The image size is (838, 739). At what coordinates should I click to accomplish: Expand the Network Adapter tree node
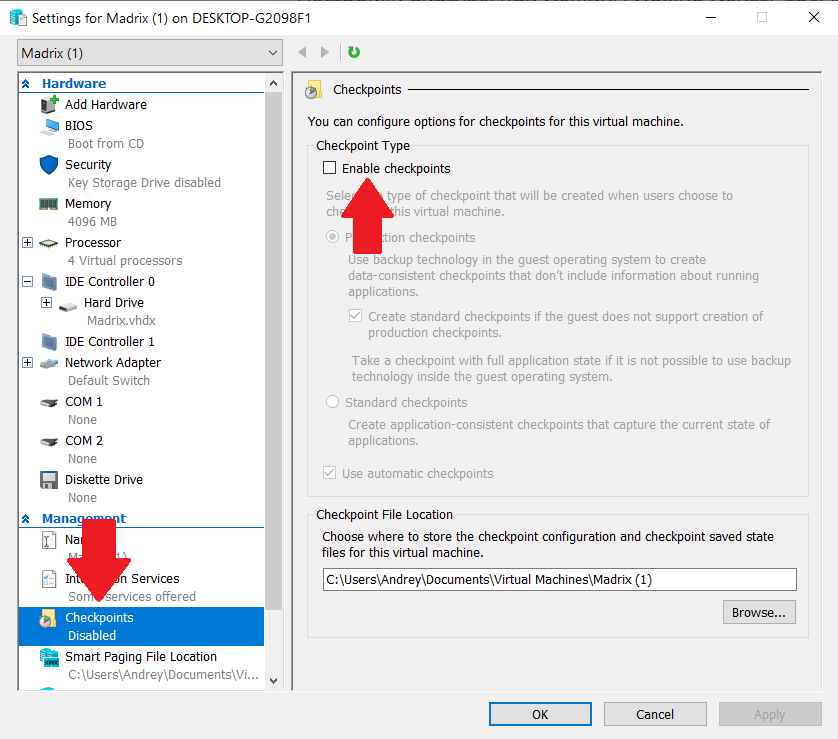point(28,363)
